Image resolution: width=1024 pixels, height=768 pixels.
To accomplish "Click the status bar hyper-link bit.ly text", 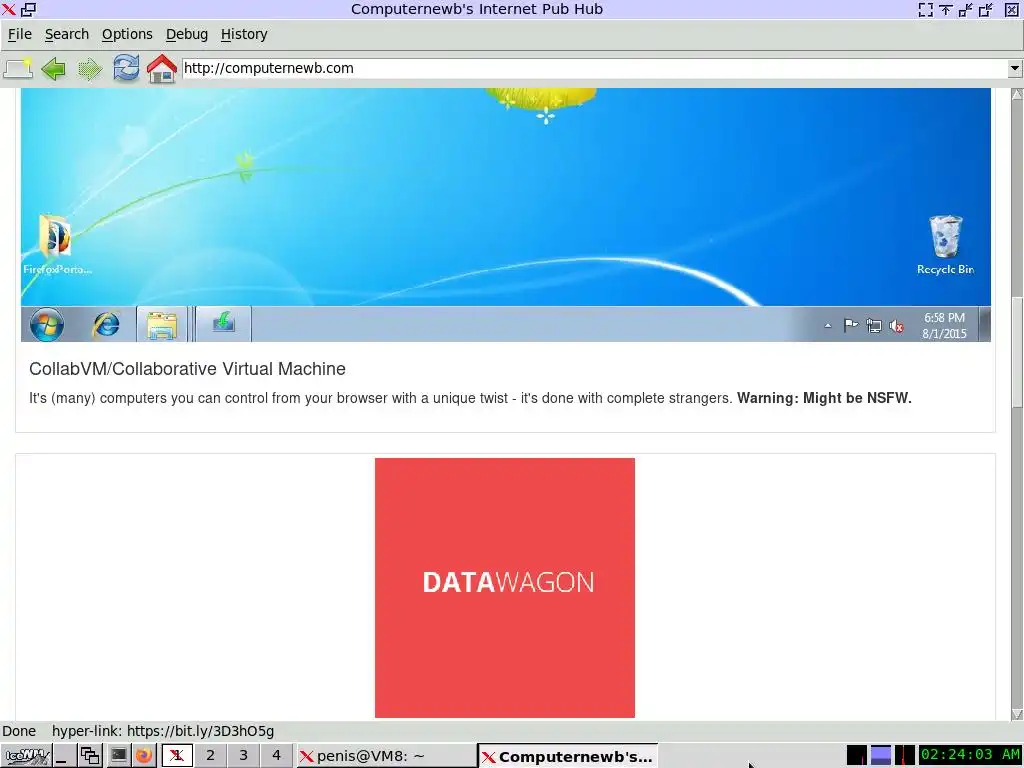I will 163,731.
